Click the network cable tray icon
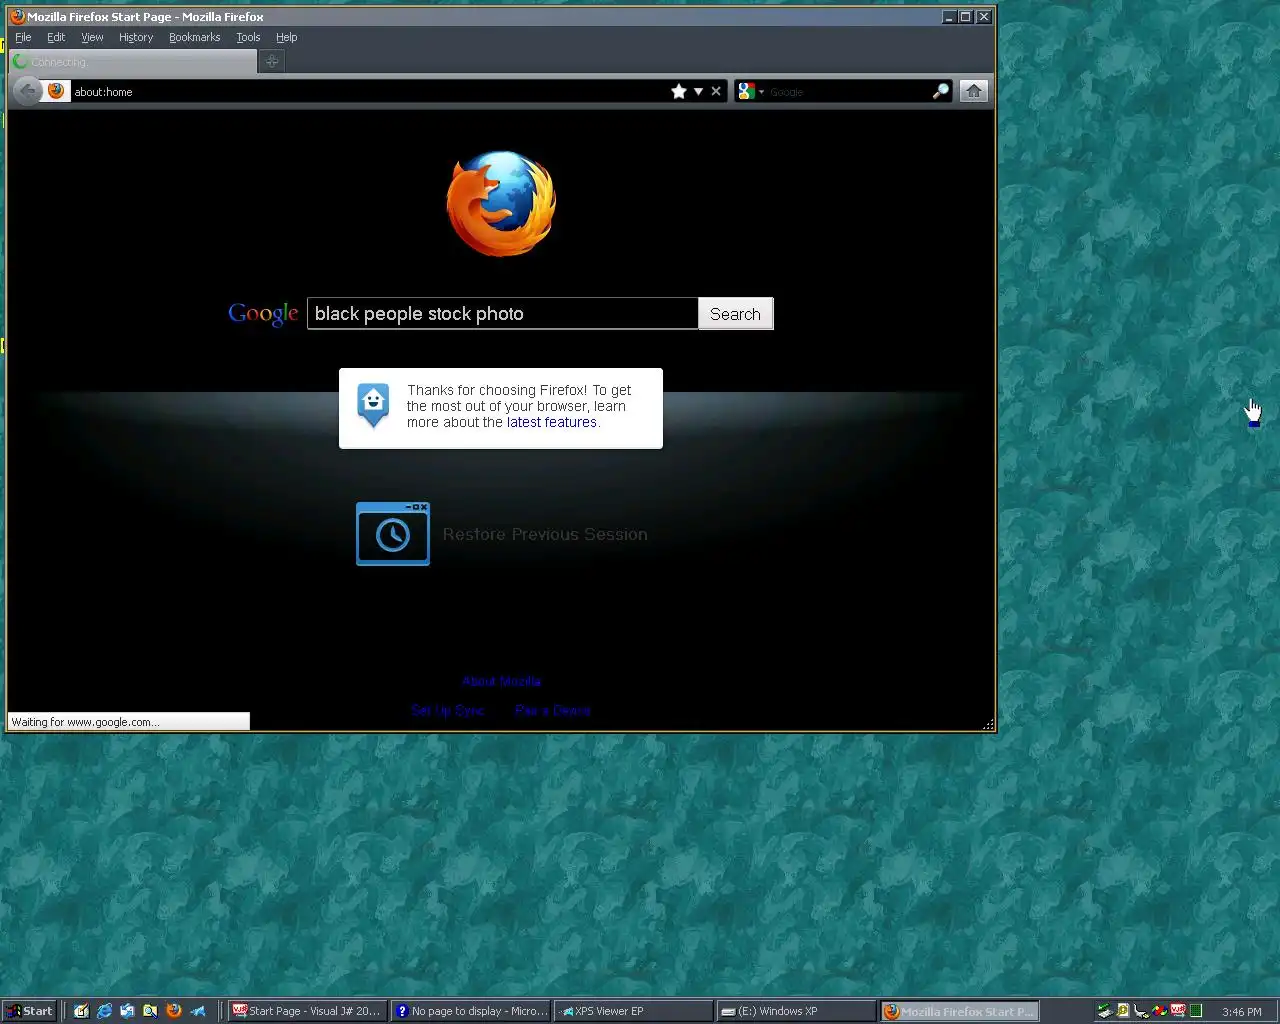This screenshot has height=1024, width=1280. [x=1141, y=1011]
